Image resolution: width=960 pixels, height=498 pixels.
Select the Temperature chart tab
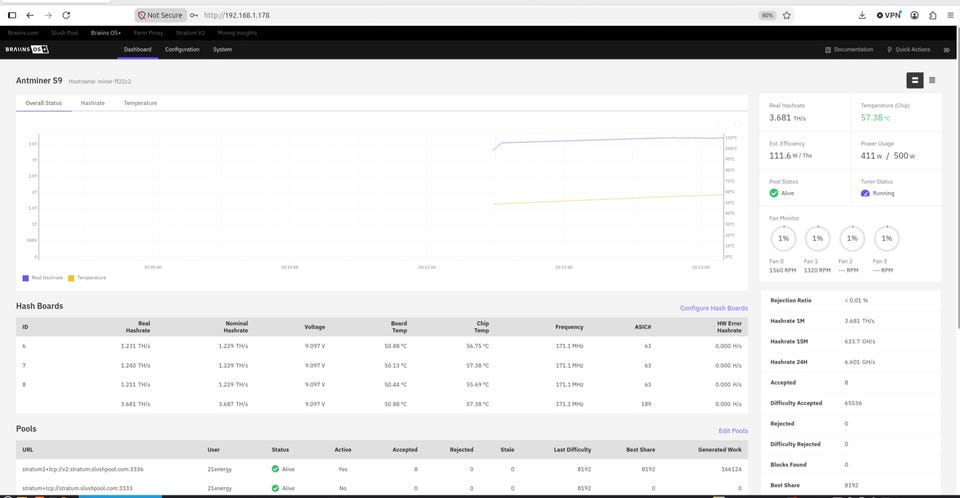(140, 103)
